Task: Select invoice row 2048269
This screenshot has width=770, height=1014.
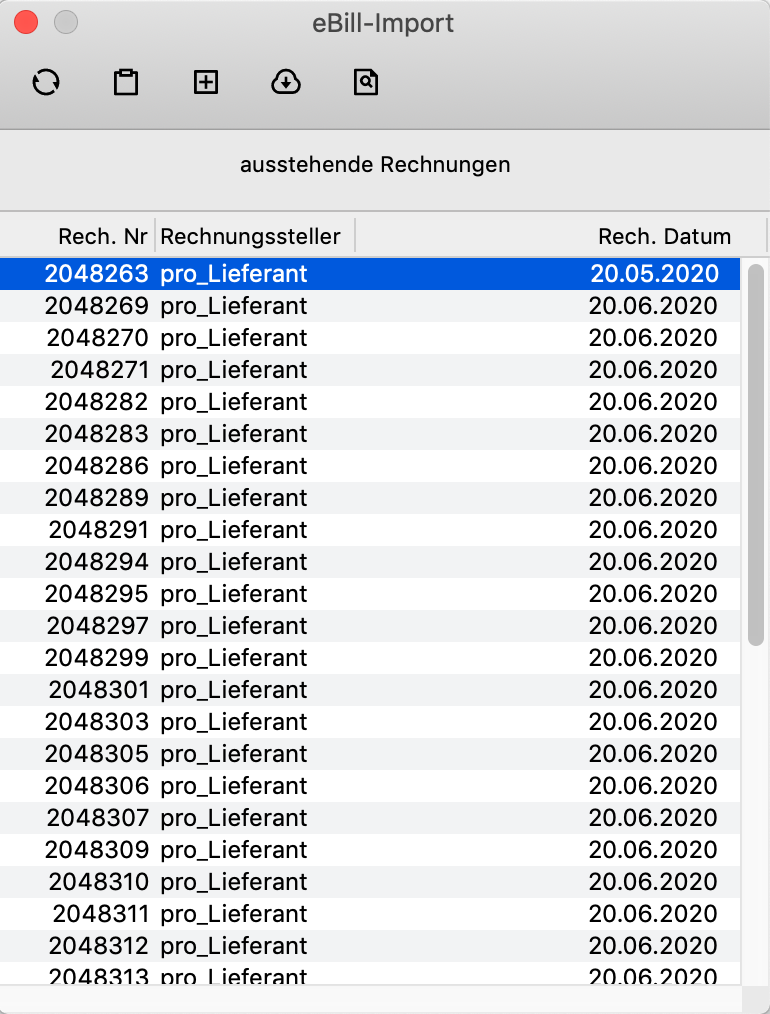Action: point(370,306)
